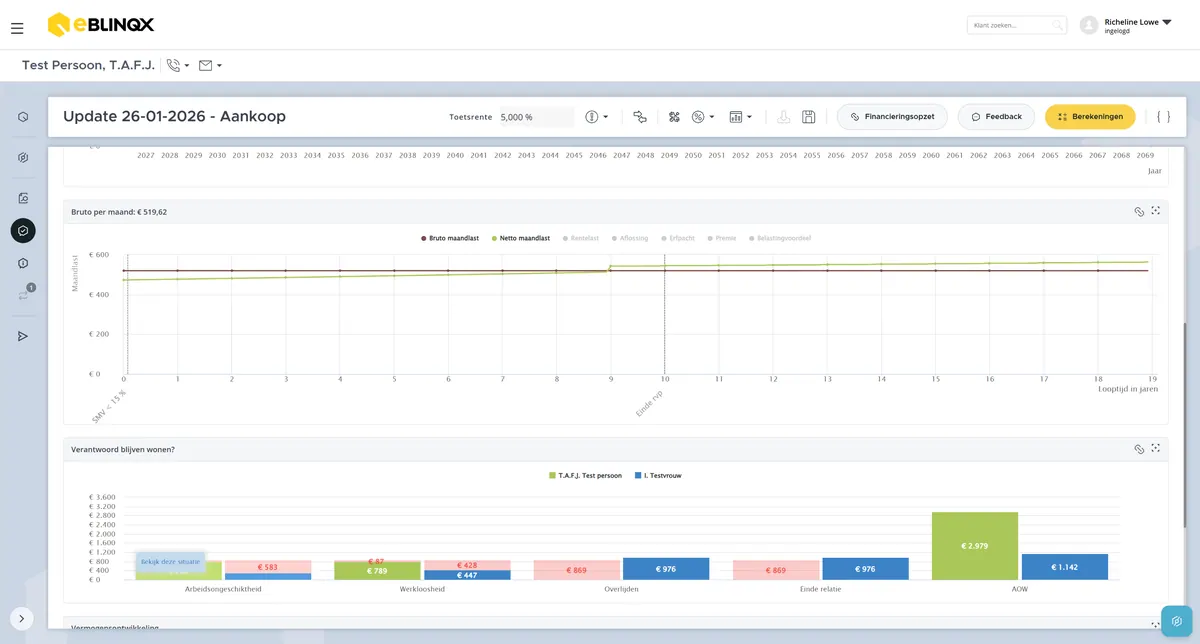
Task: Open the info circle dropdown in toolbar
Action: click(x=597, y=117)
